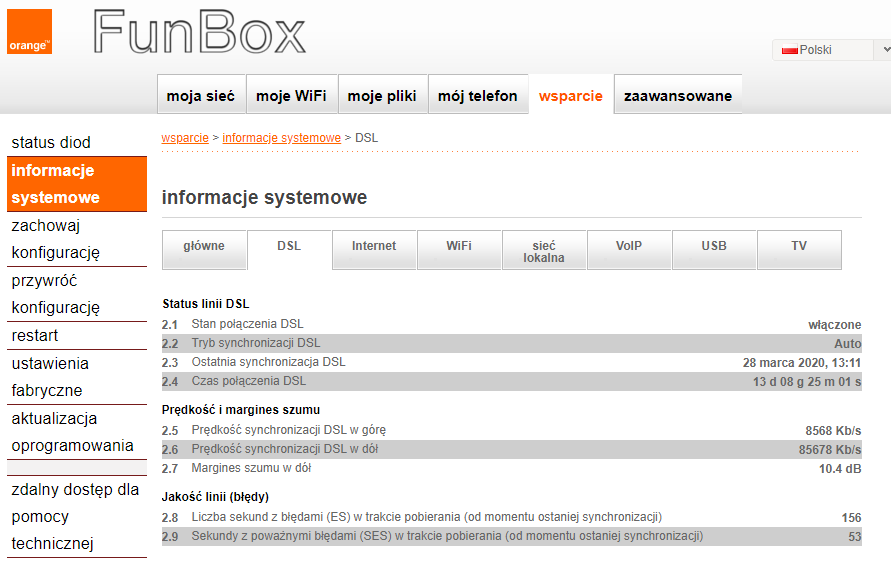
Task: Go to moje WiFi section
Action: click(291, 96)
